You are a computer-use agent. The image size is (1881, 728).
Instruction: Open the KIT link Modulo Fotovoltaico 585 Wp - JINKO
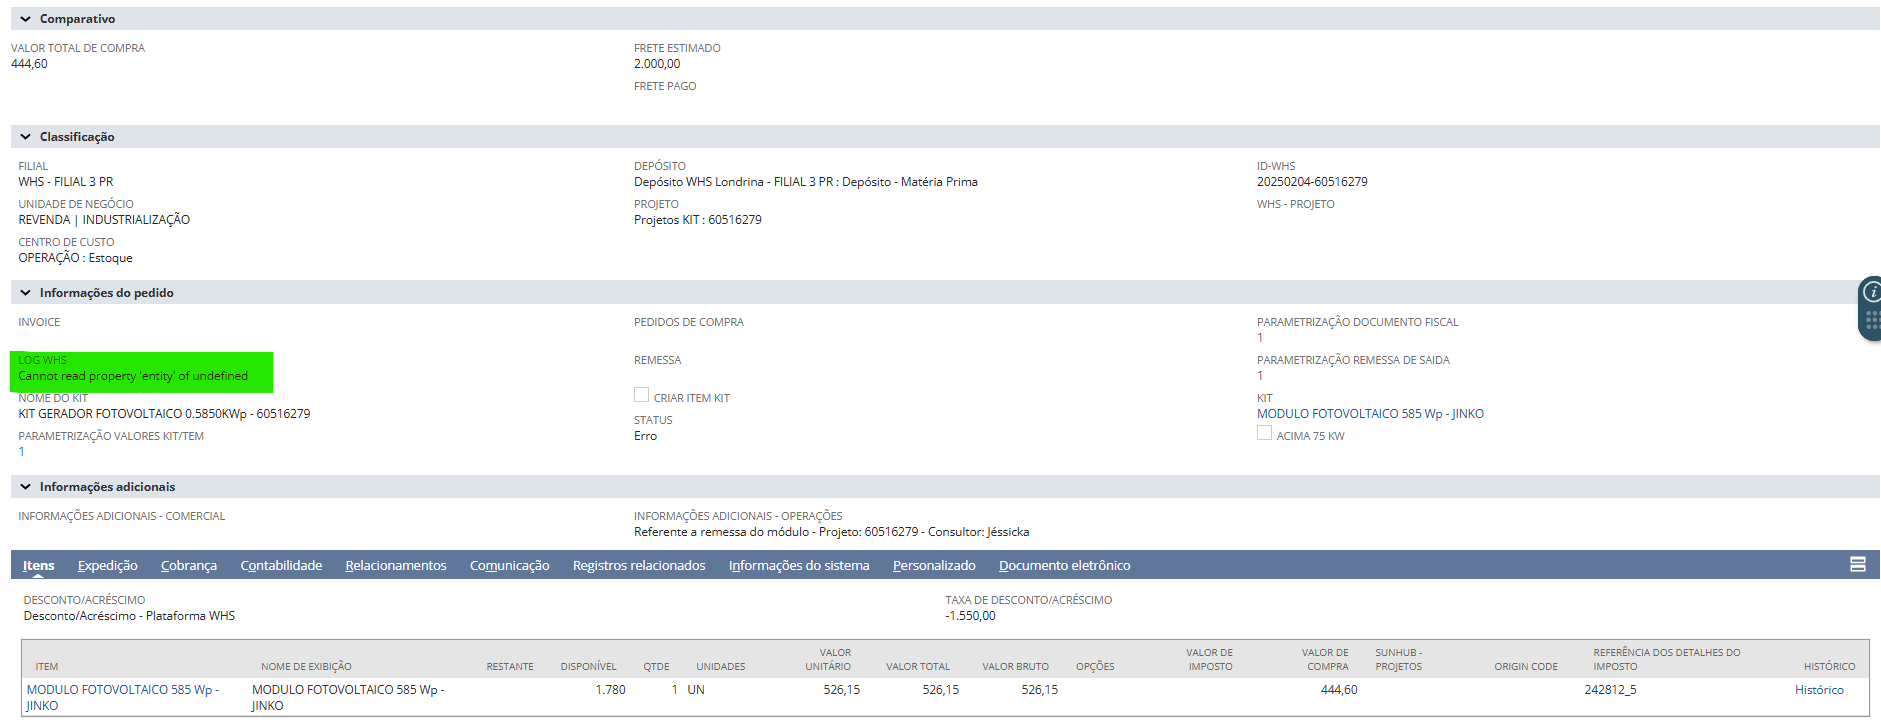1369,414
